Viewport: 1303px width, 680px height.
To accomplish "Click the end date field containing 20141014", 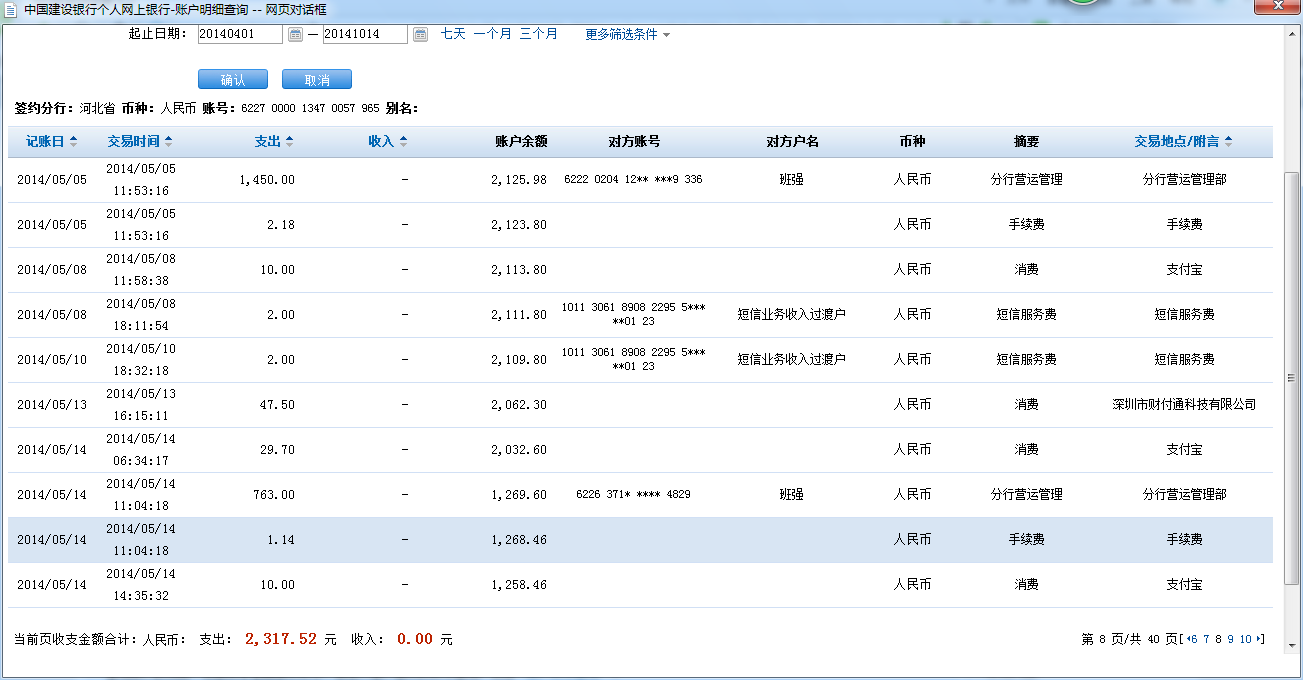I will pyautogui.click(x=364, y=34).
